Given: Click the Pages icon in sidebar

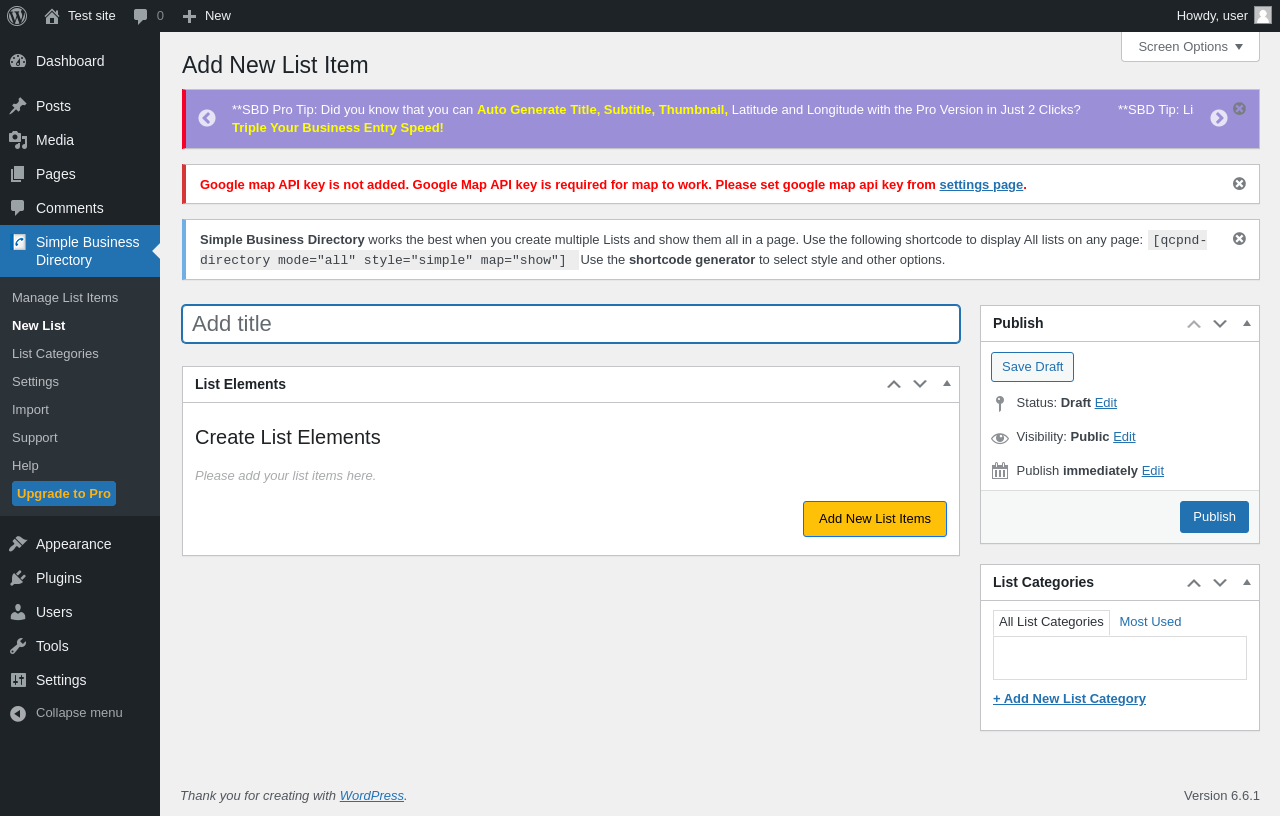Looking at the screenshot, I should pyautogui.click(x=18, y=174).
